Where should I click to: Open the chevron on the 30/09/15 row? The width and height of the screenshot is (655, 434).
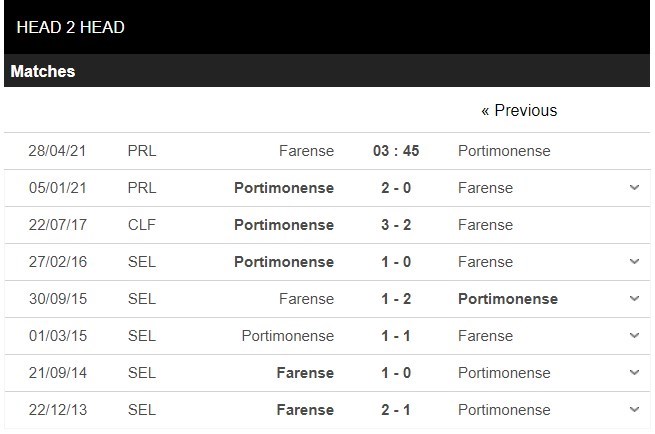(634, 299)
